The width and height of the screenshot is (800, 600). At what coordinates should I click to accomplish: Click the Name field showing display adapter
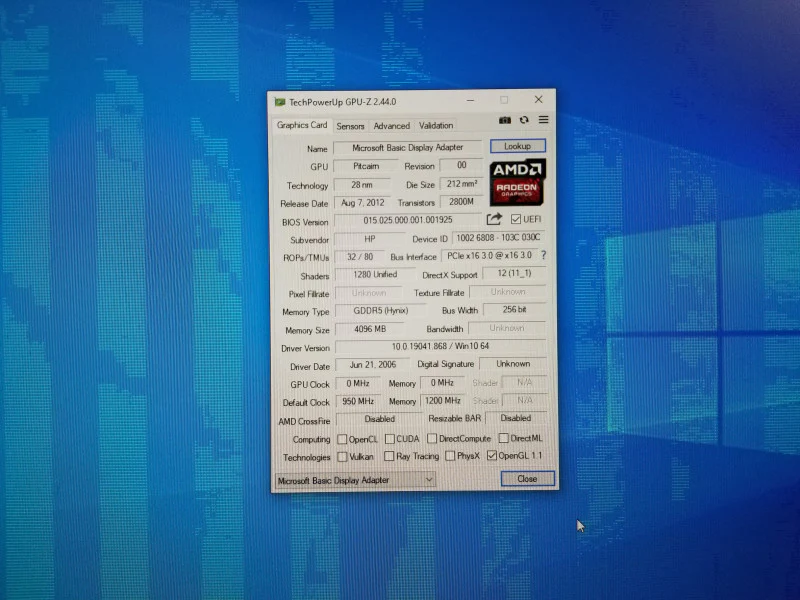pyautogui.click(x=407, y=147)
